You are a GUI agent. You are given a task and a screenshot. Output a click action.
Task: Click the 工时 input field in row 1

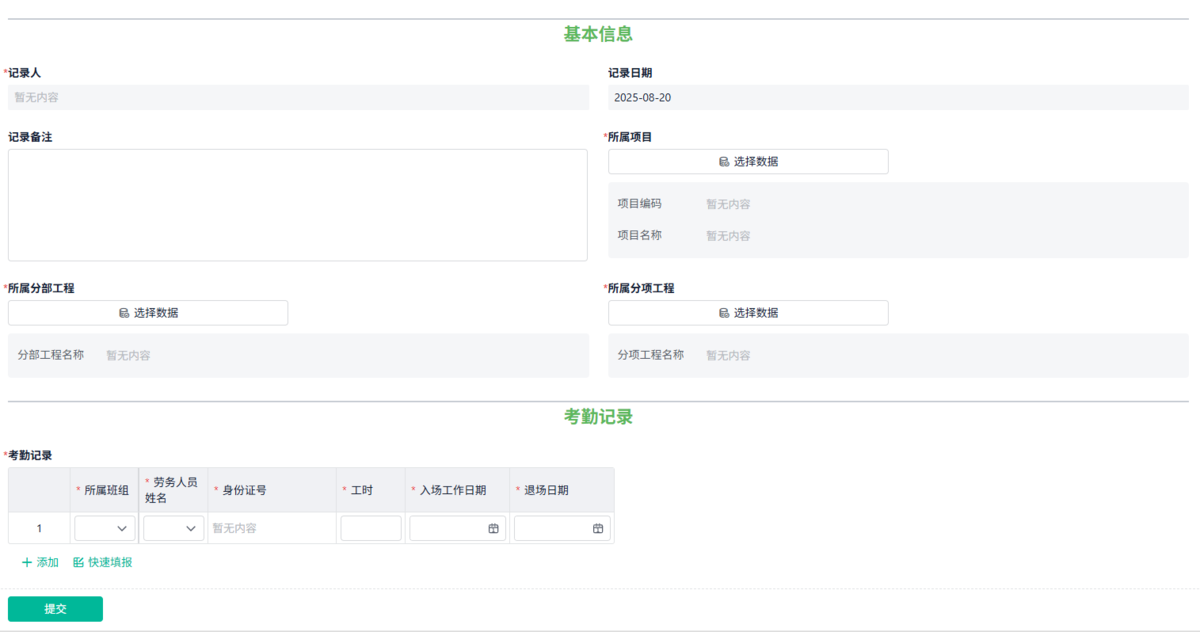[x=370, y=528]
